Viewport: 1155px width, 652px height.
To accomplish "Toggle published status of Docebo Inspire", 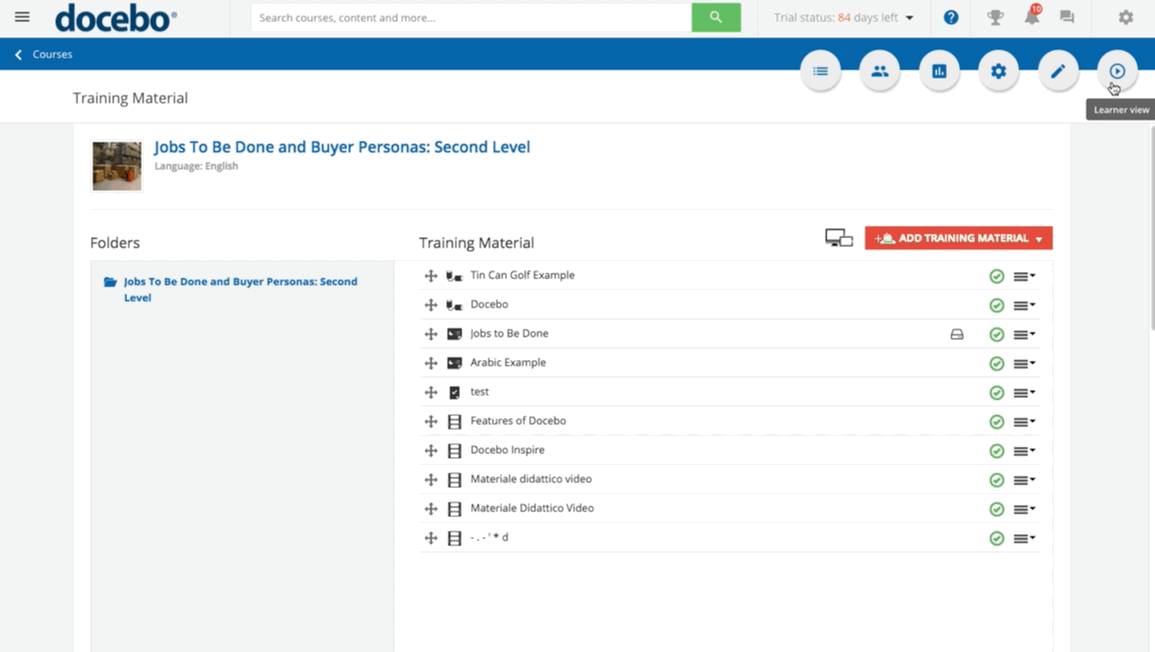I will [997, 451].
